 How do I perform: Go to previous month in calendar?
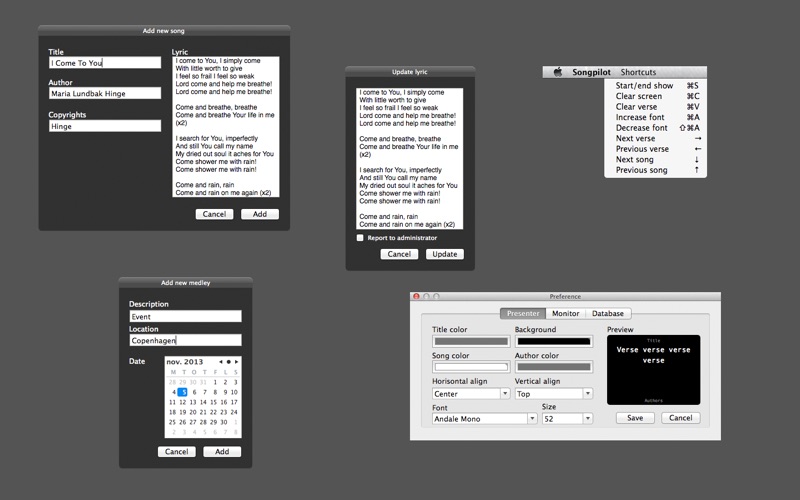220,362
